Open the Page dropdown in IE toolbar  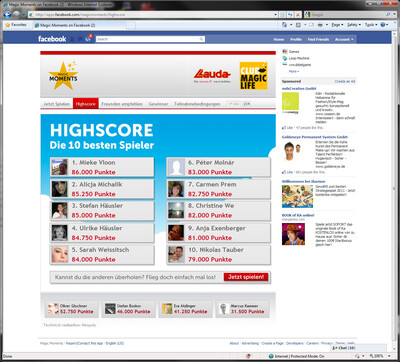(x=337, y=25)
